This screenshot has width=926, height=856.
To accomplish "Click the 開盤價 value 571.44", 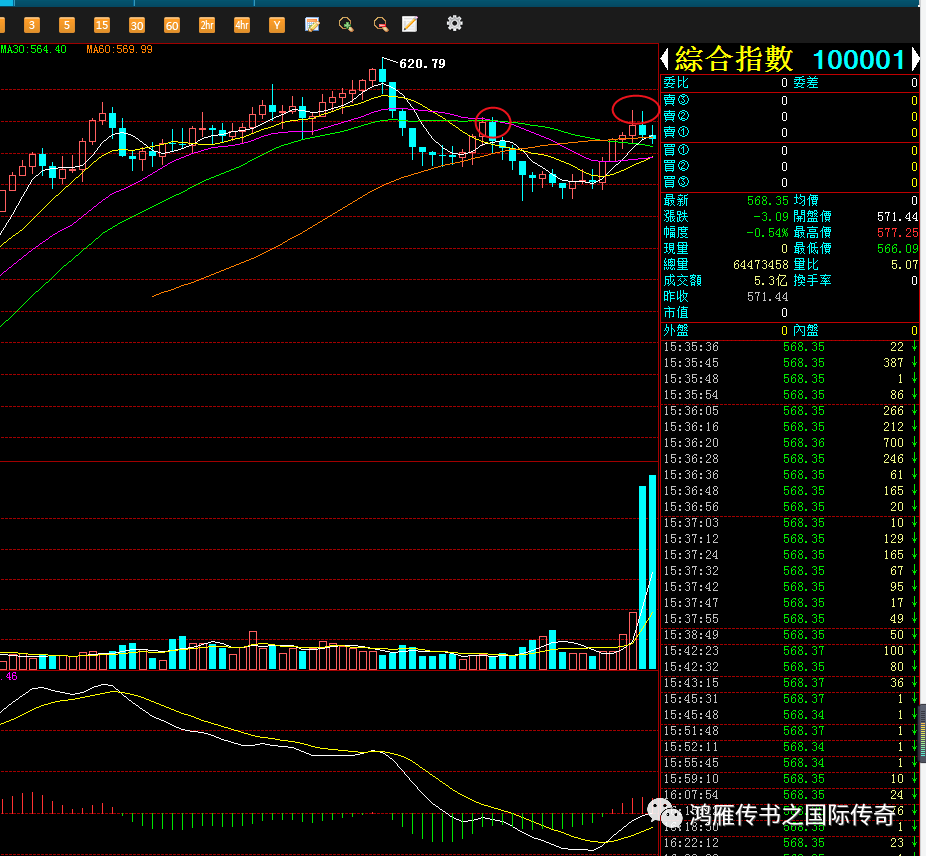I will [x=898, y=217].
